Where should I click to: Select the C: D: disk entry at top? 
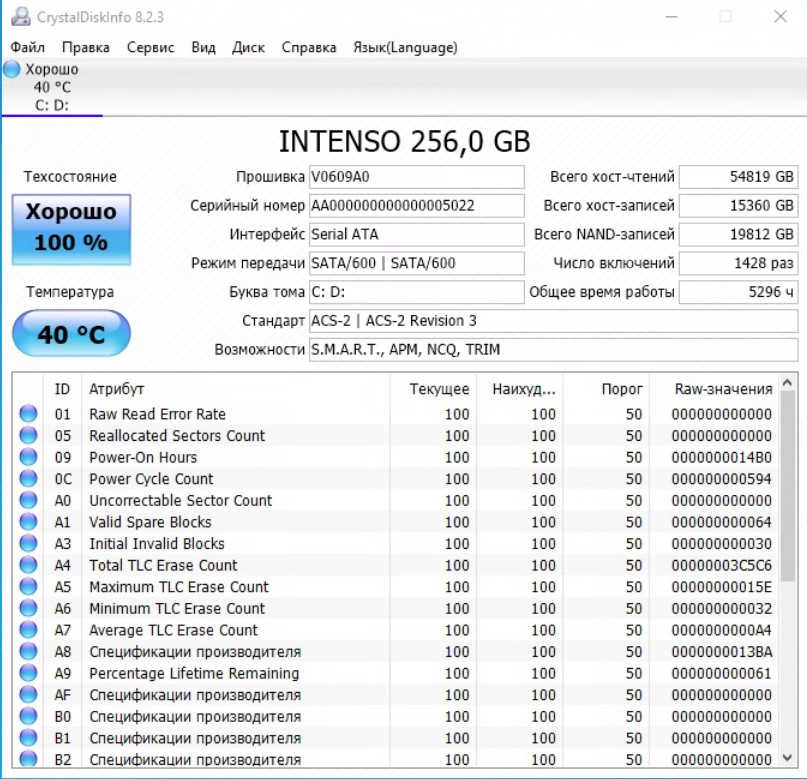[x=51, y=104]
